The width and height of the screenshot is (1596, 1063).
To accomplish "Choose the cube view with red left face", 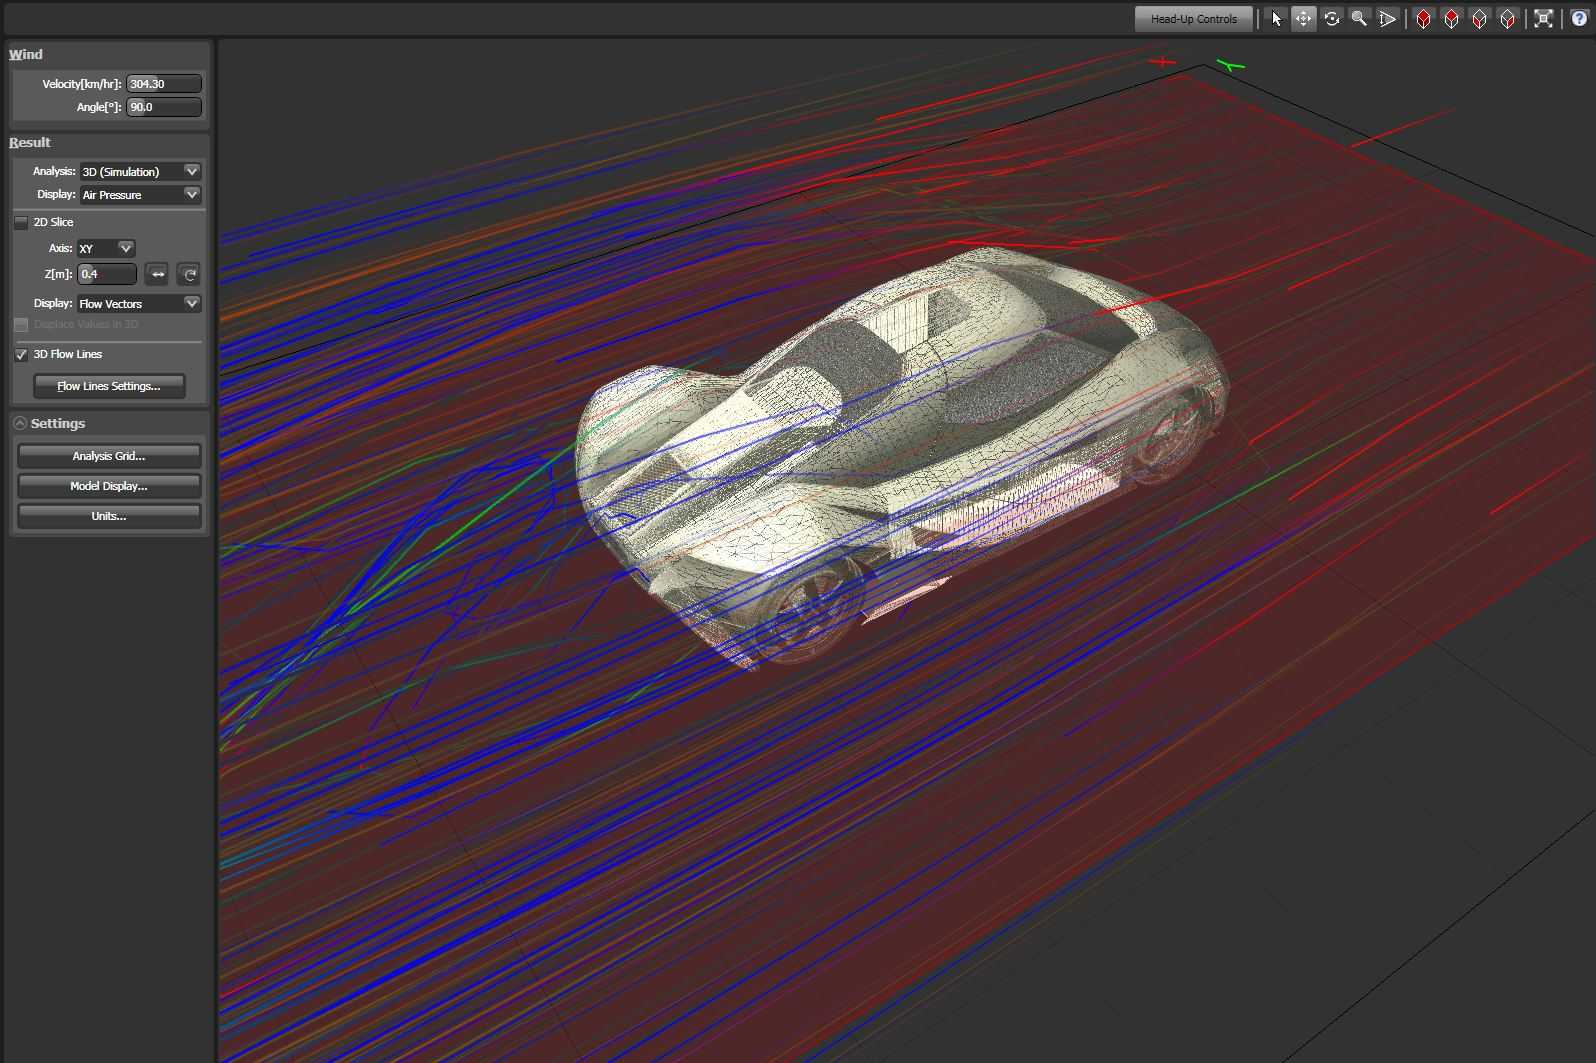I will coord(1480,19).
